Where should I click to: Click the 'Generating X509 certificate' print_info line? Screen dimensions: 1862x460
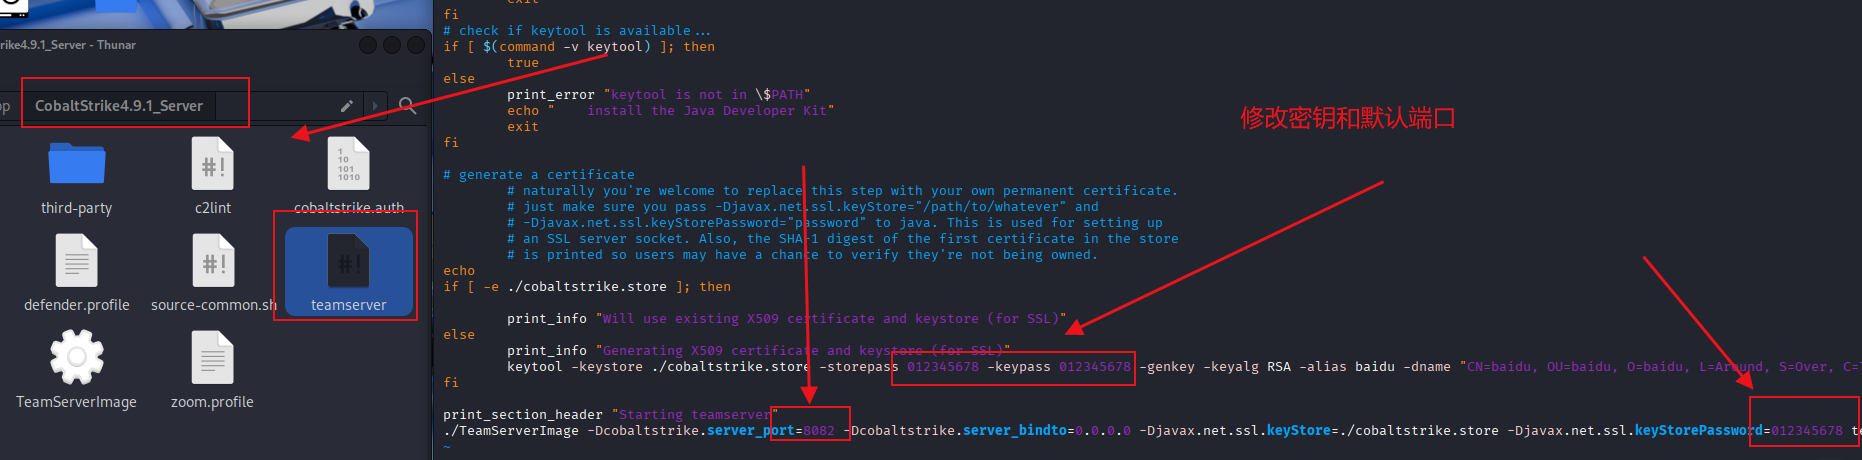(x=759, y=351)
